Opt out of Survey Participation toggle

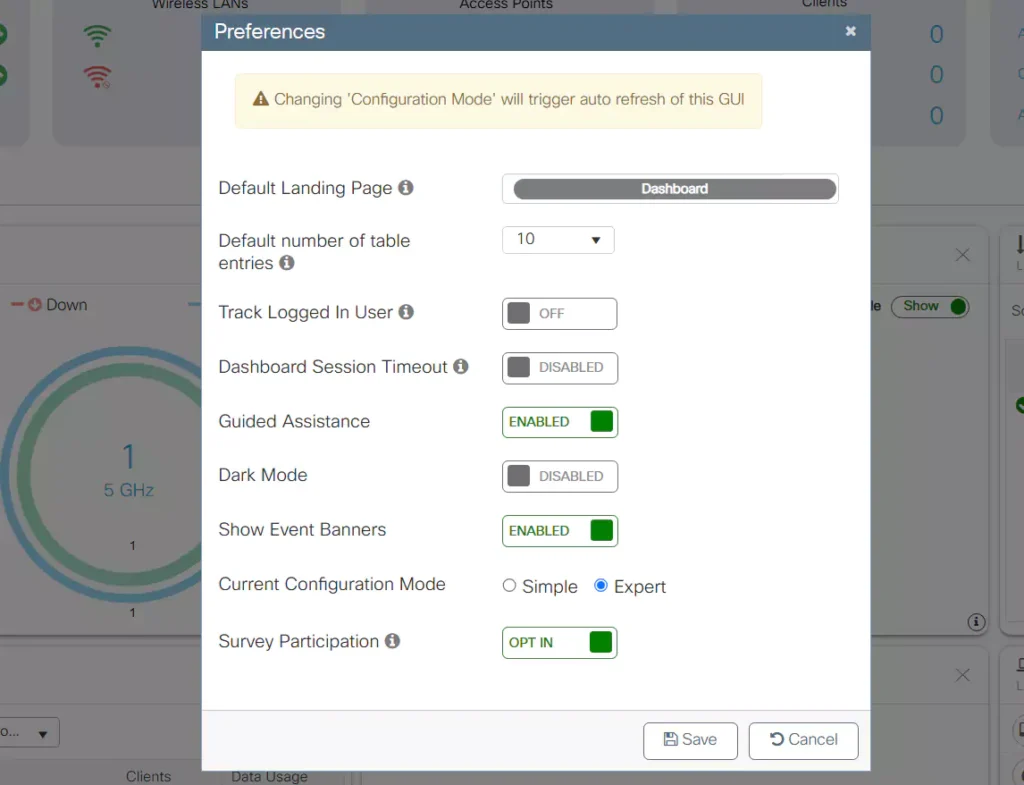(559, 642)
